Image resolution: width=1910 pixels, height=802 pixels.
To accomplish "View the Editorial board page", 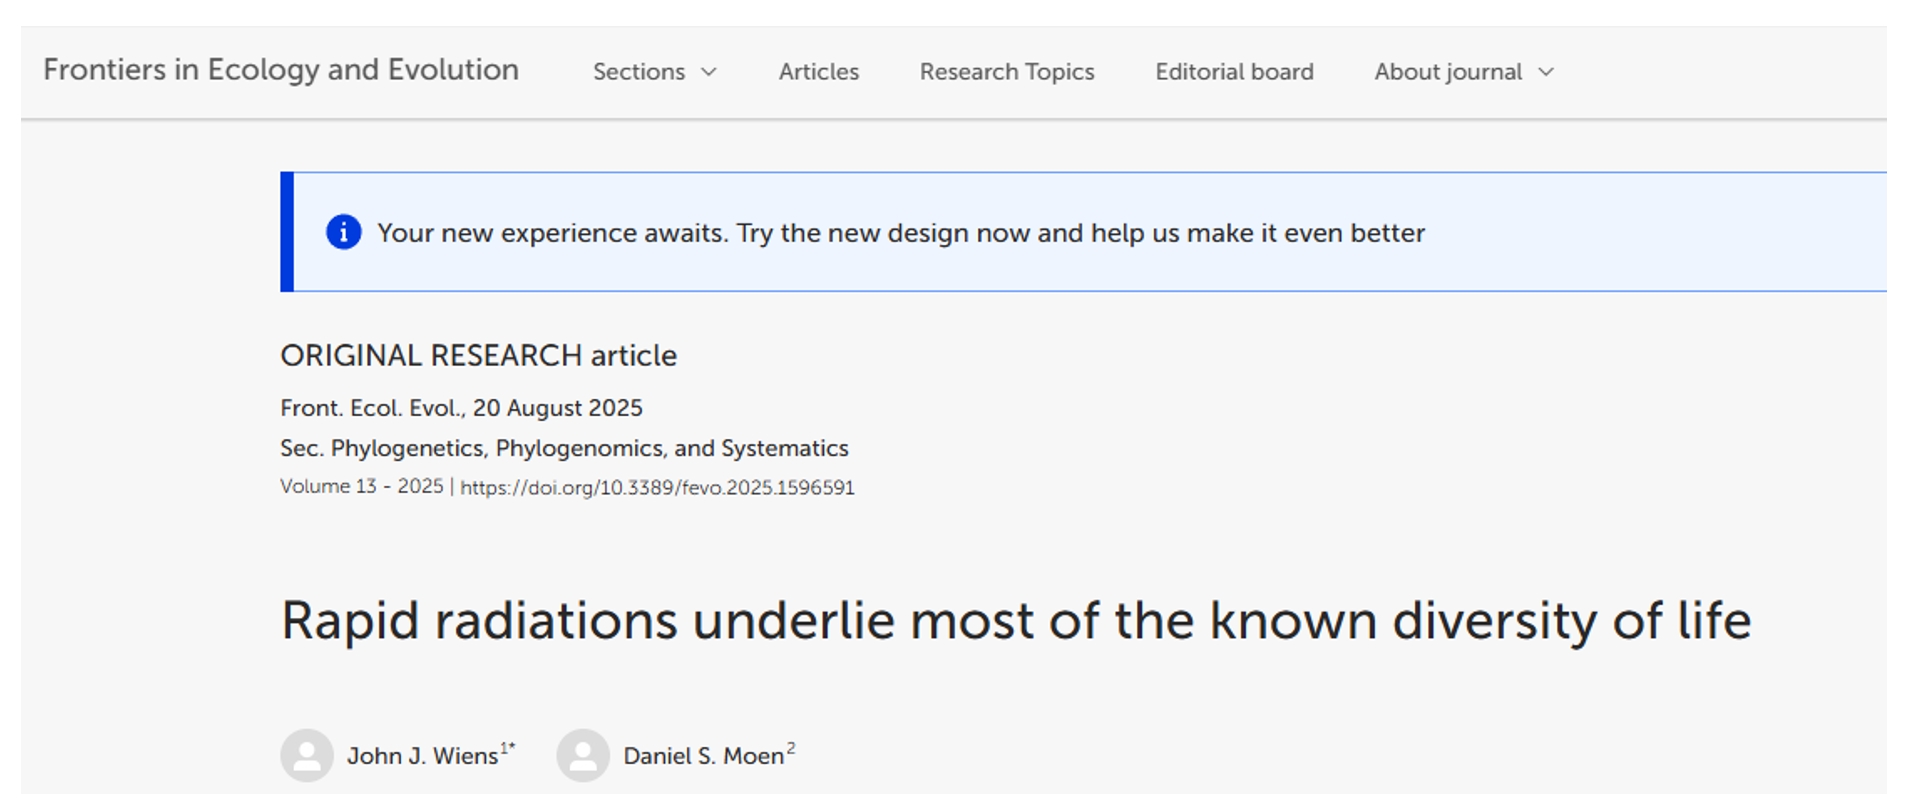I will [x=1234, y=72].
